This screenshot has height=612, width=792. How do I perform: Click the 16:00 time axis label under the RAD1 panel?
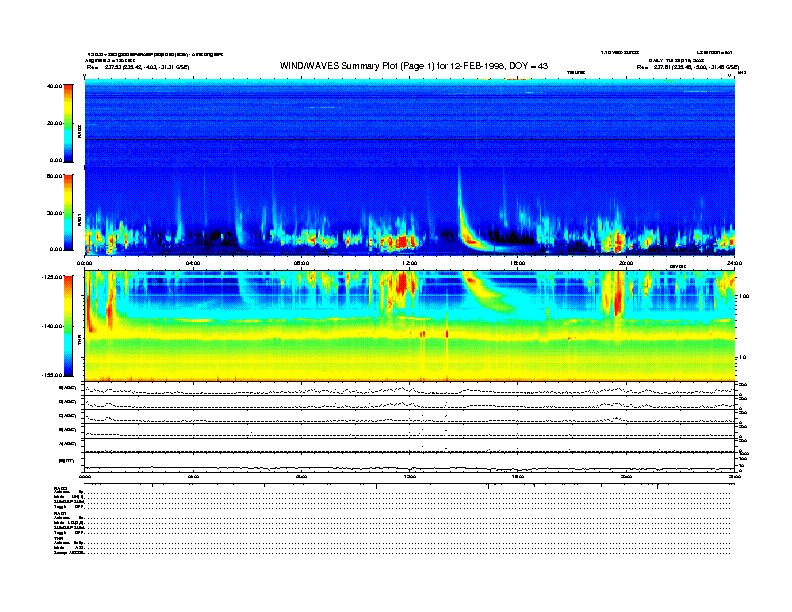[x=517, y=263]
